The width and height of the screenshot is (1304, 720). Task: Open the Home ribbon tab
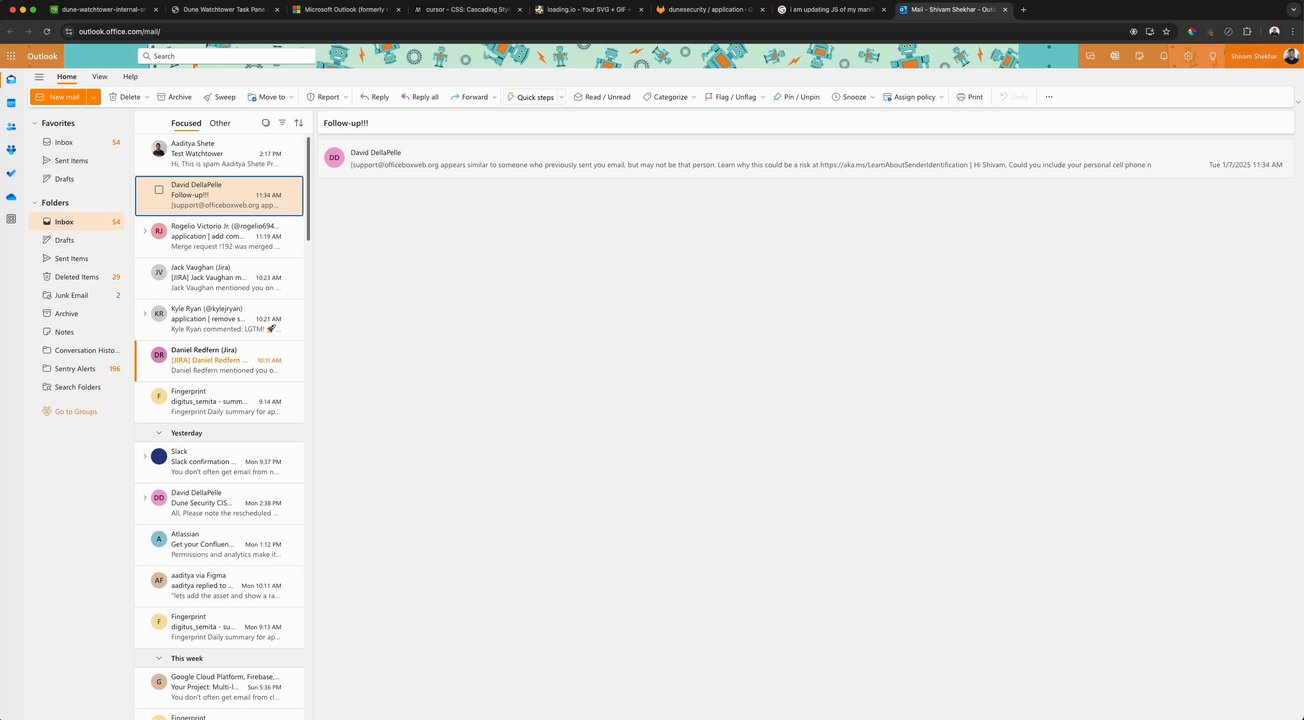[66, 77]
